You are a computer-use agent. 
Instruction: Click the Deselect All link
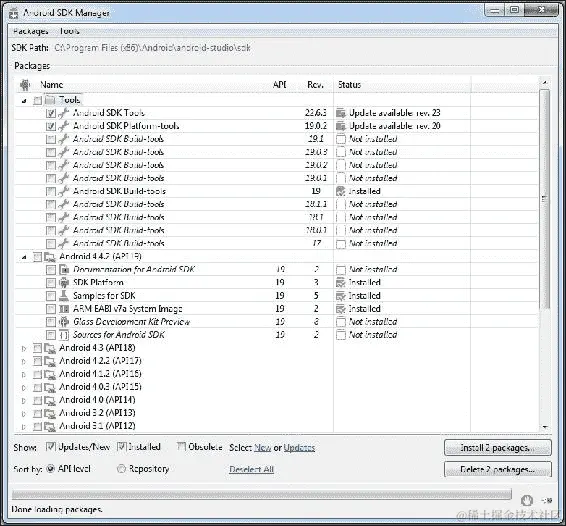pyautogui.click(x=252, y=469)
